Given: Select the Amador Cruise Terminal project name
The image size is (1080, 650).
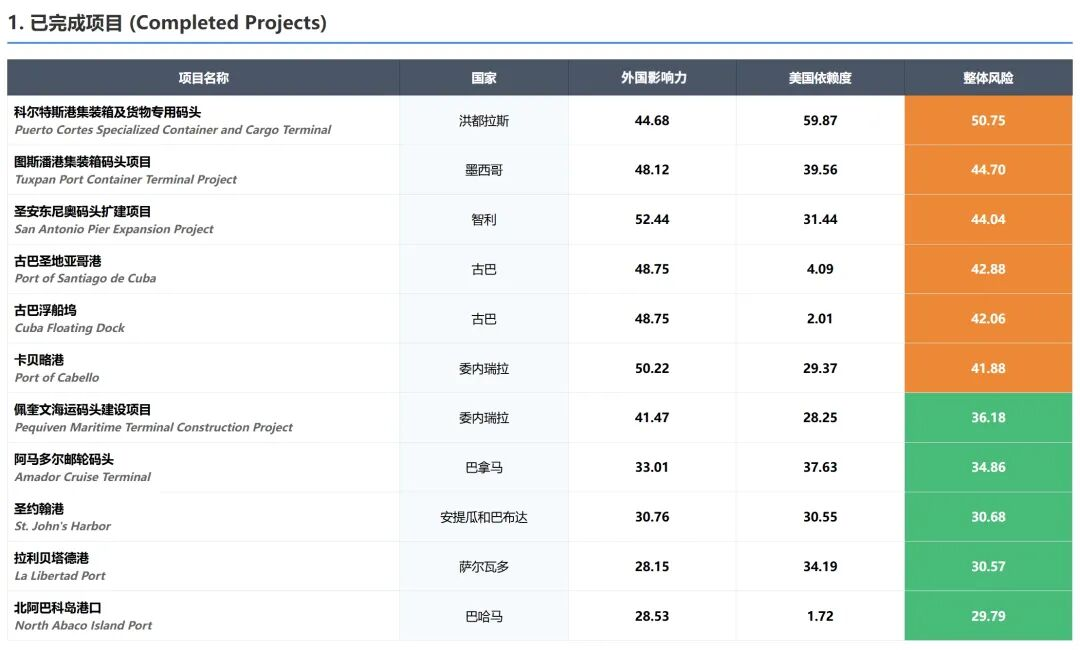Looking at the screenshot, I should tap(83, 467).
